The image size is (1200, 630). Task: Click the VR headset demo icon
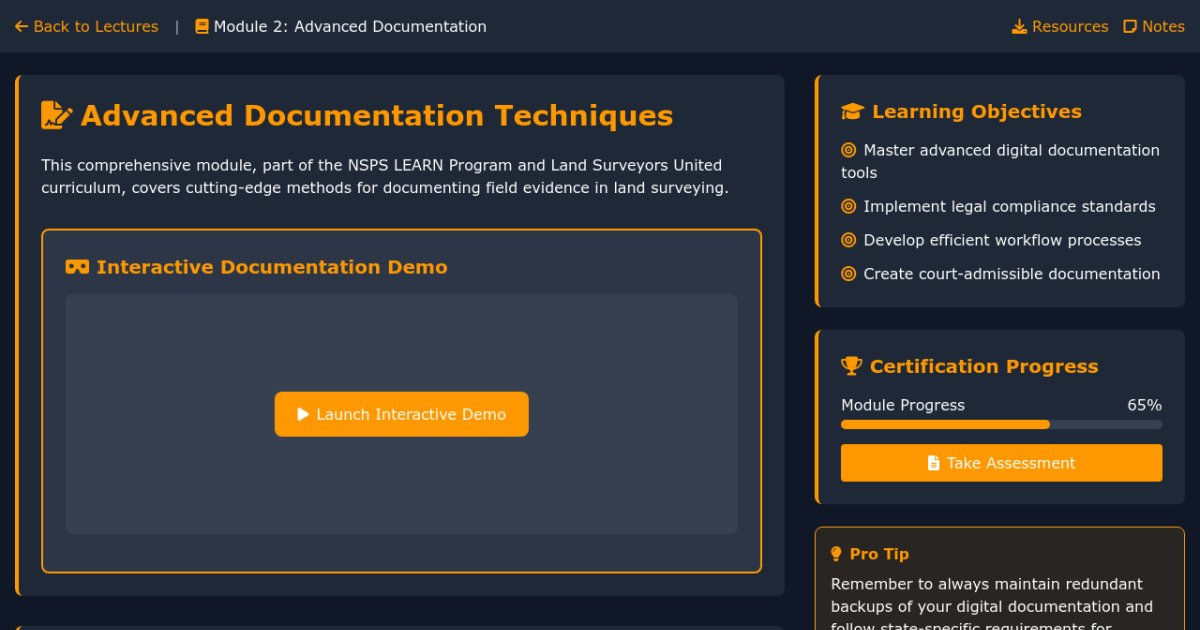tap(77, 267)
